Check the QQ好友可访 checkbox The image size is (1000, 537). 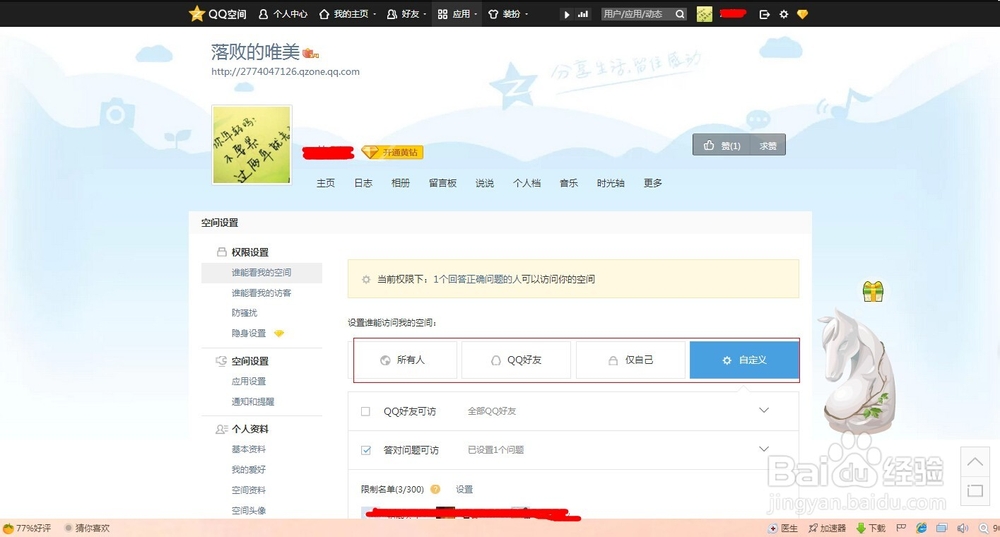tap(365, 411)
